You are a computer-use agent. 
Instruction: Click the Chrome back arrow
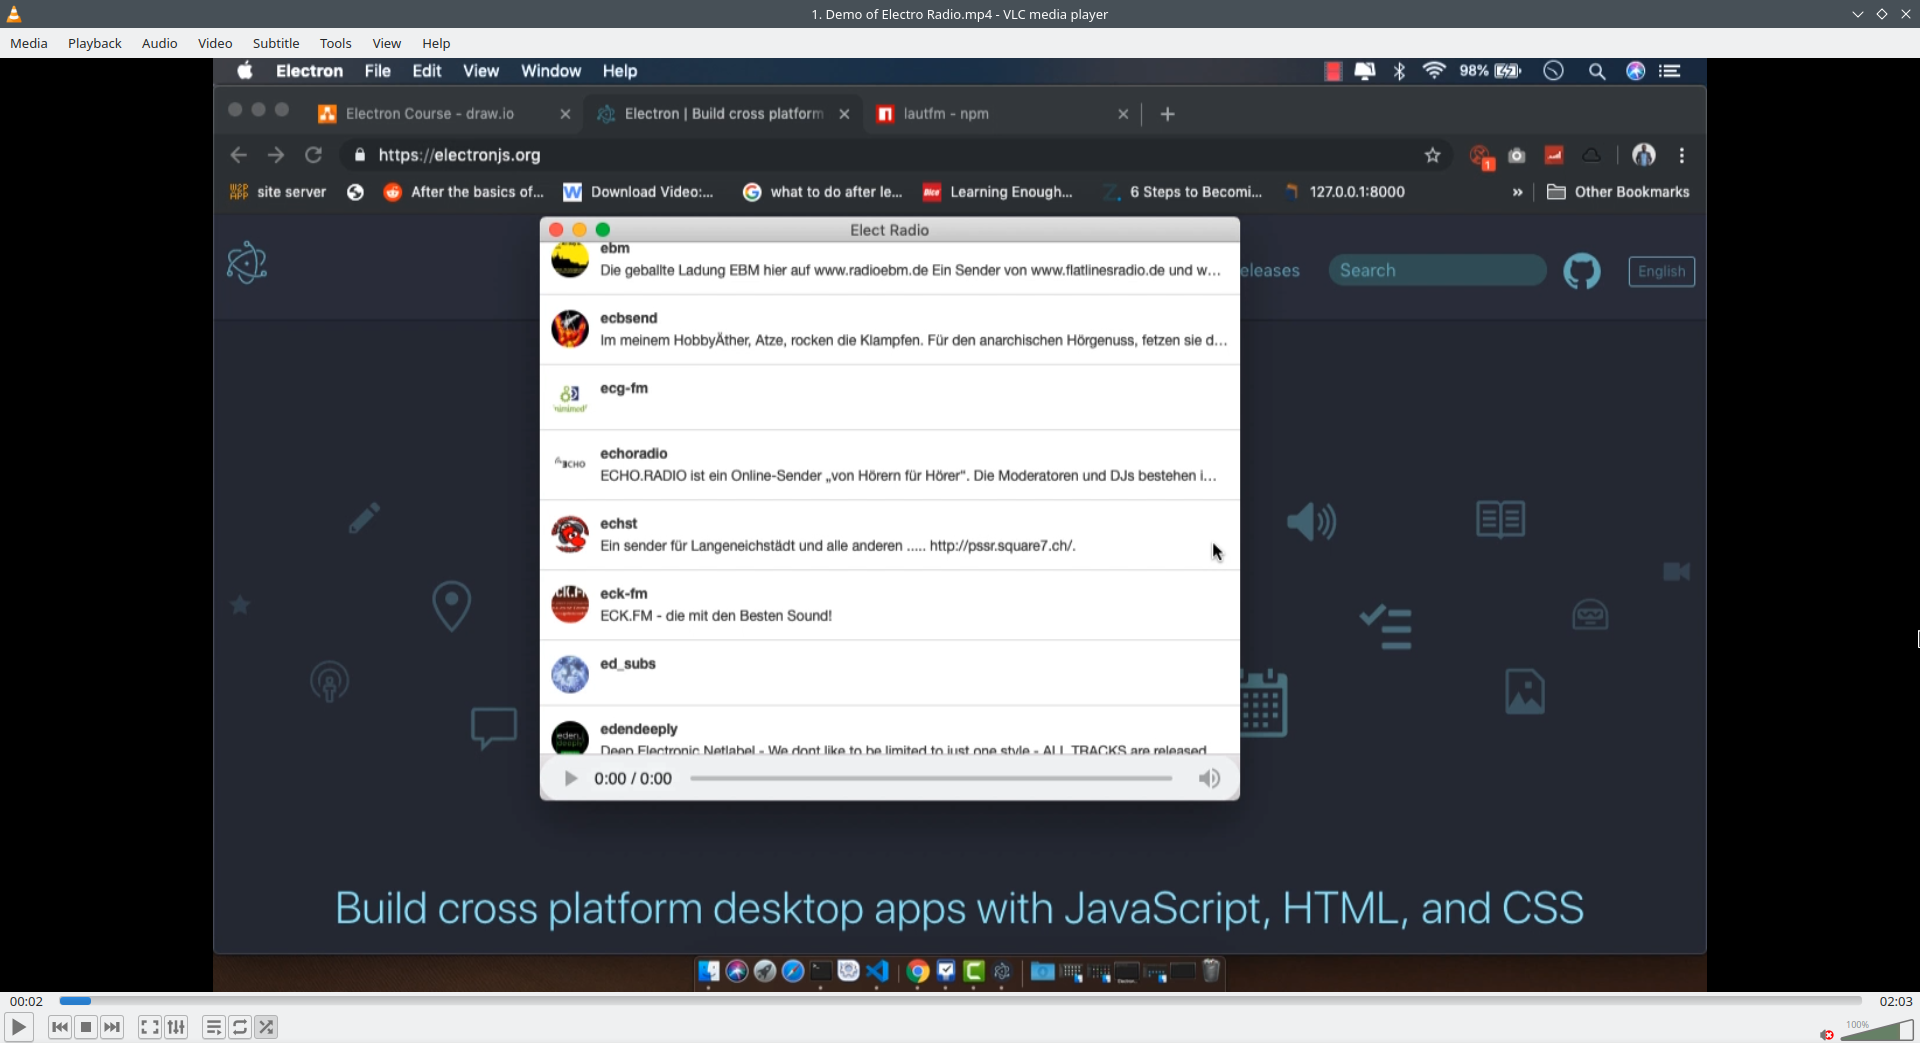(x=238, y=155)
